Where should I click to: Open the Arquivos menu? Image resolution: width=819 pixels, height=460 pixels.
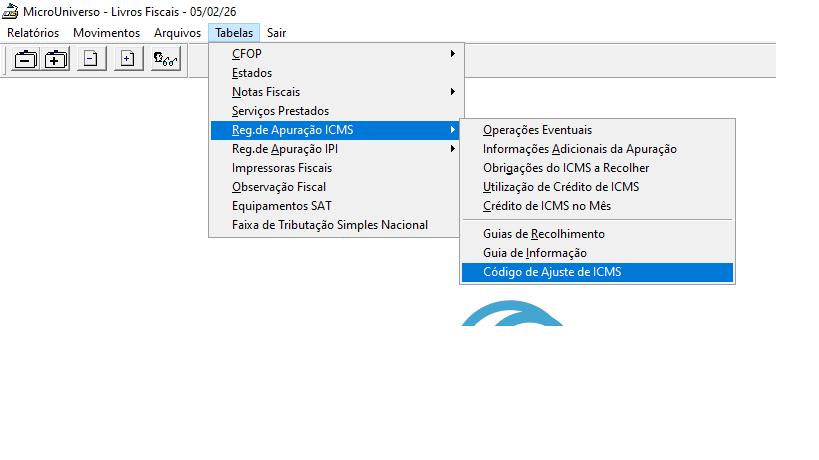pyautogui.click(x=177, y=33)
